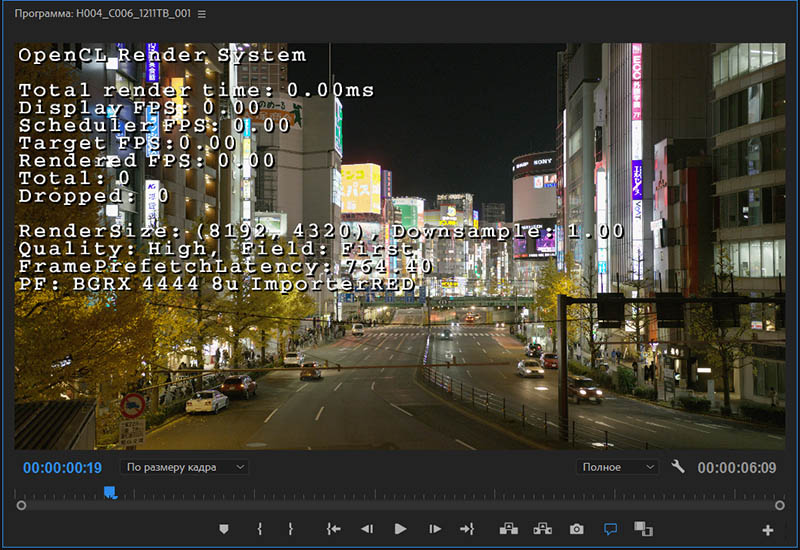Start playback with the Play button

(401, 529)
